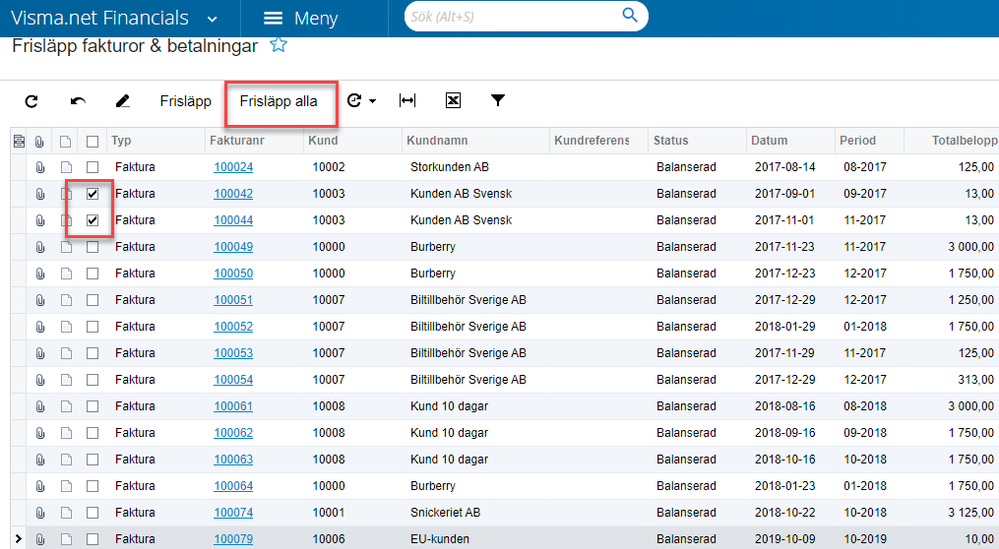Screen dimensions: 999x549
Task: Uncheck the box for invoice 100044
Action: tap(92, 220)
